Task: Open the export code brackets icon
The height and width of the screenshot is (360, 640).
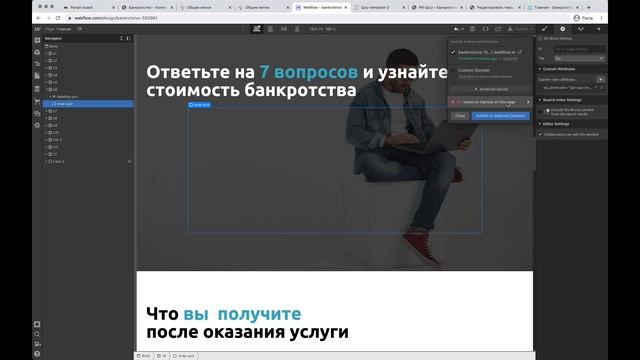Action: point(485,29)
